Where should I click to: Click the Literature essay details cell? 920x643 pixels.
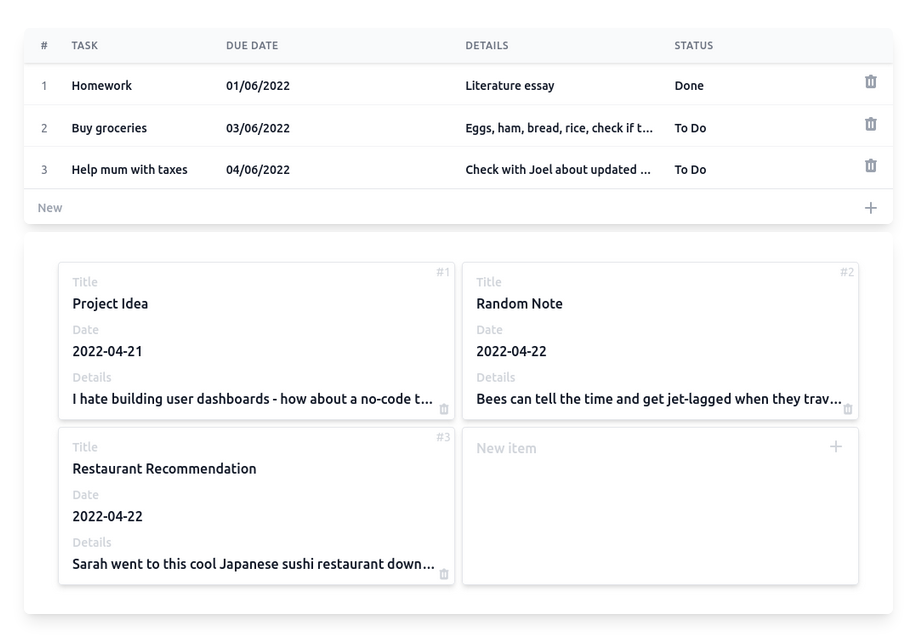coord(510,86)
